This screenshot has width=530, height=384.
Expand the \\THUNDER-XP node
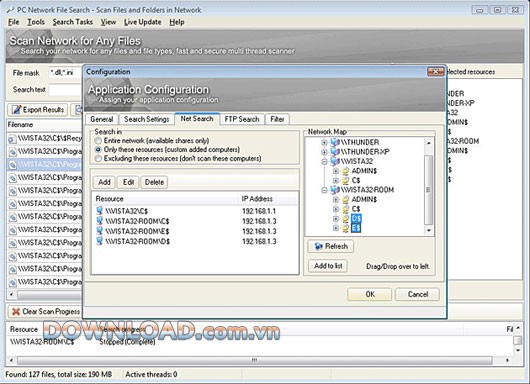pyautogui.click(x=324, y=152)
